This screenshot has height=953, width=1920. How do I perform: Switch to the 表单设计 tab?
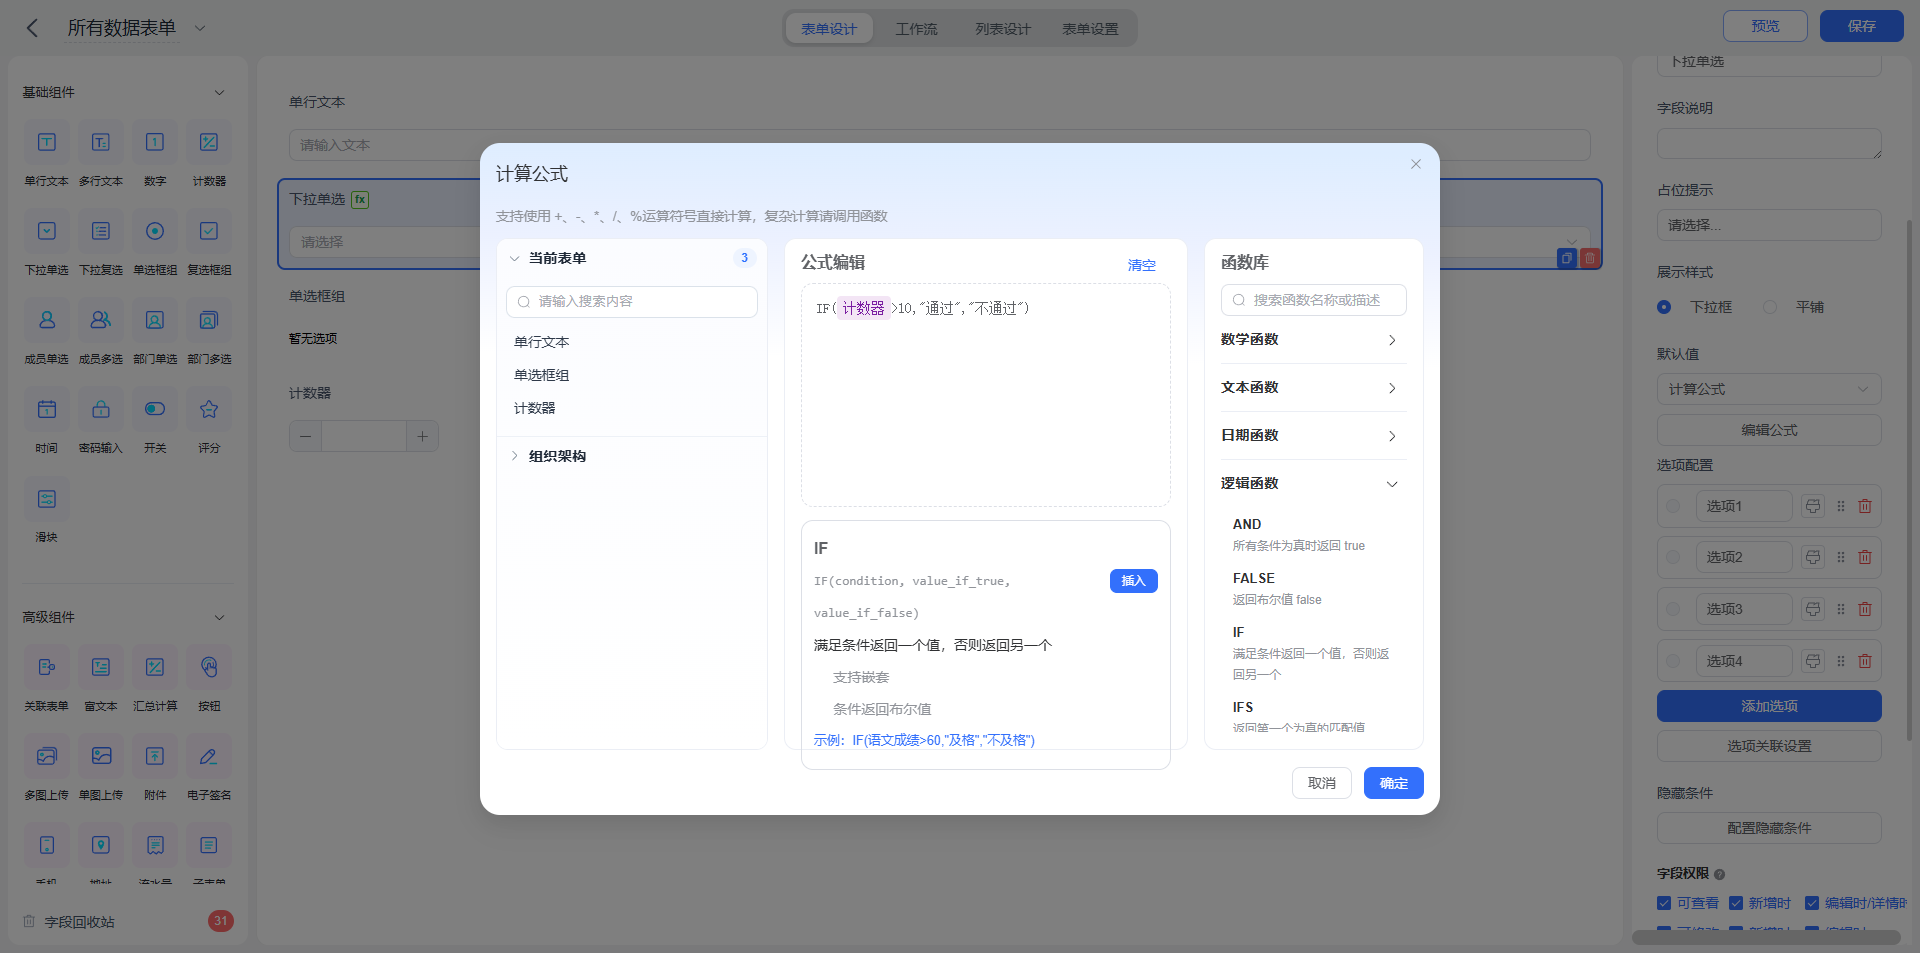[x=829, y=29]
